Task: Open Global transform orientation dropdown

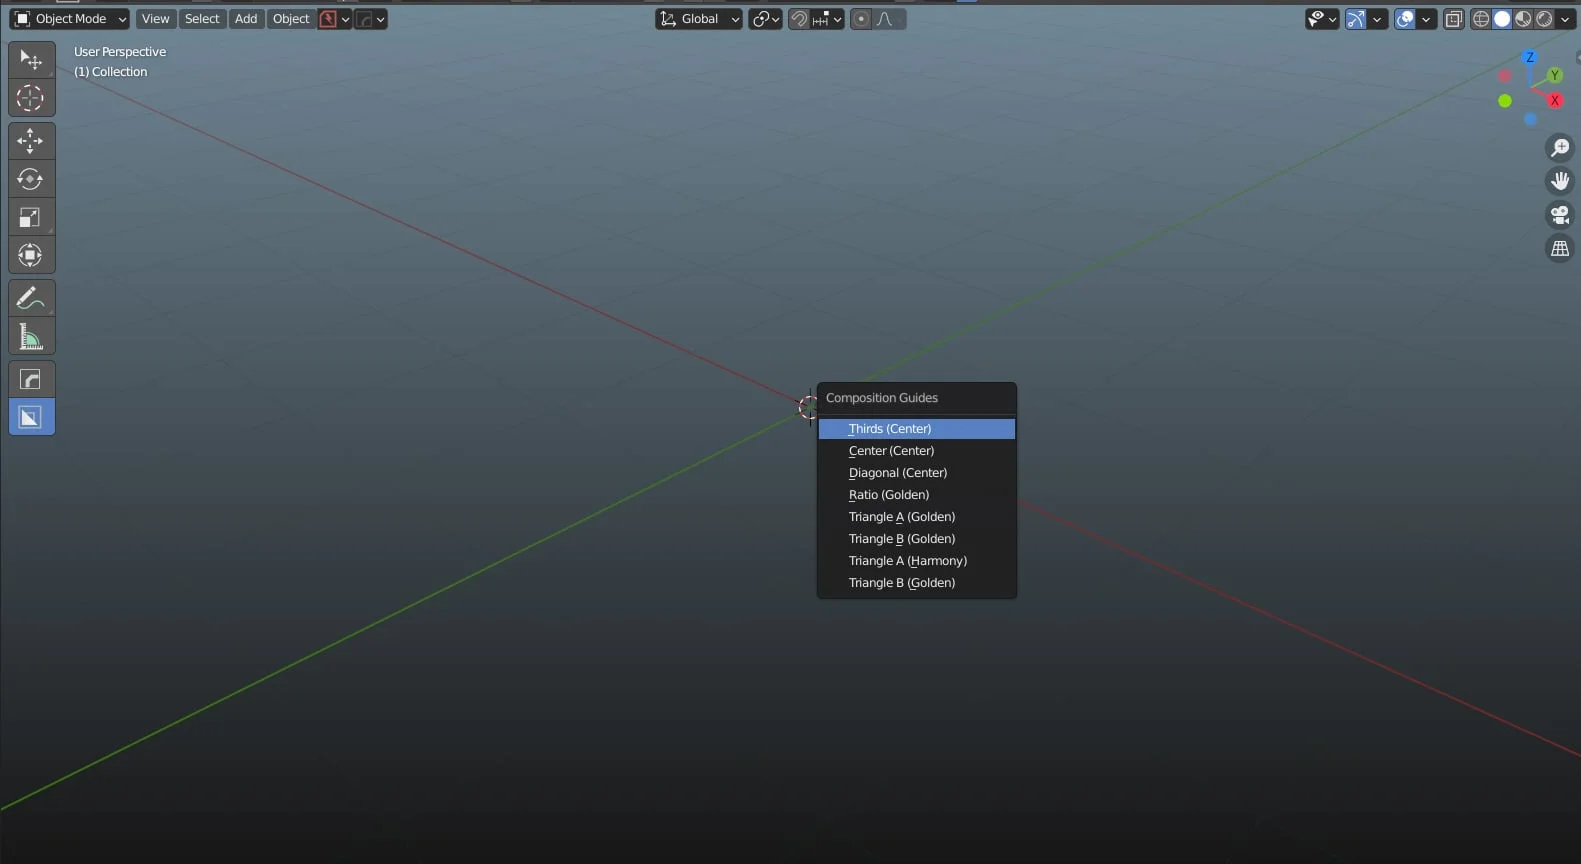Action: 699,19
